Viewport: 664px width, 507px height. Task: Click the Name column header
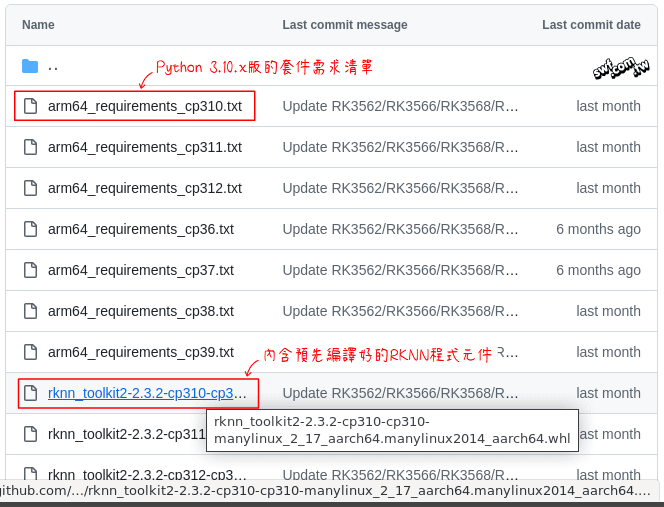38,25
